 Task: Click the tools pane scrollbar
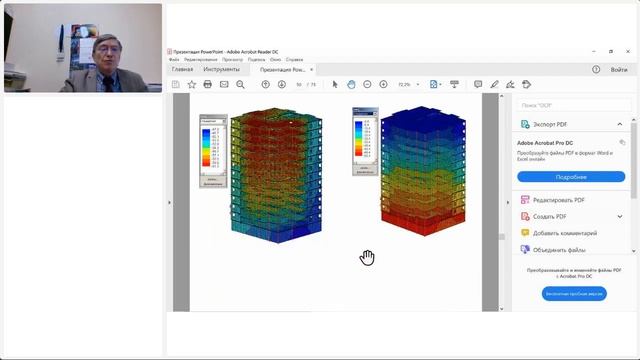634,161
